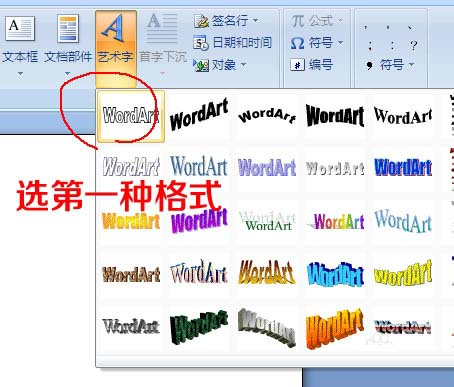
Task: Open the 签名行 dropdown arrow
Action: [x=255, y=21]
